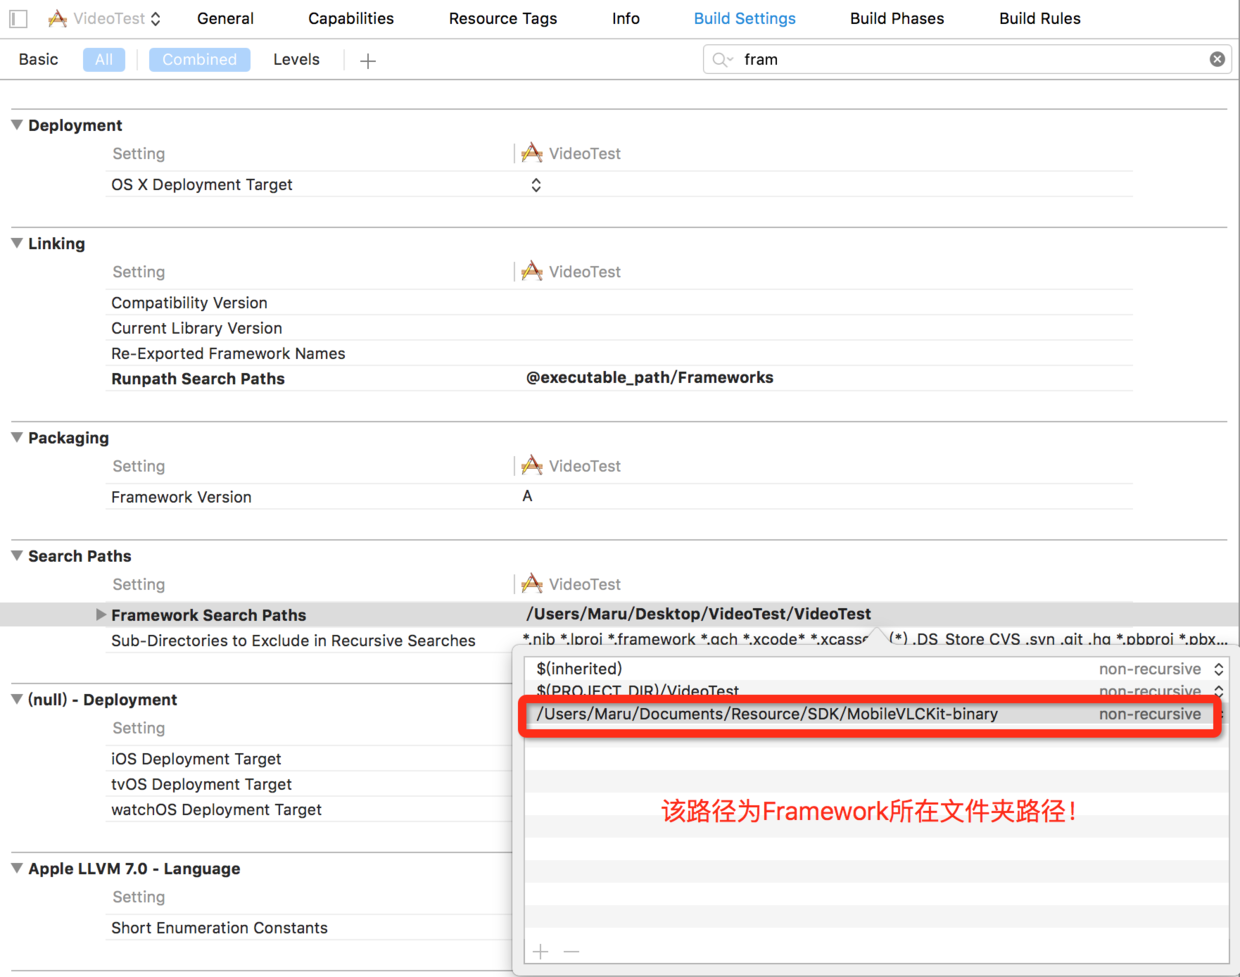
Task: Remove the selected search path entry
Action: click(x=571, y=951)
